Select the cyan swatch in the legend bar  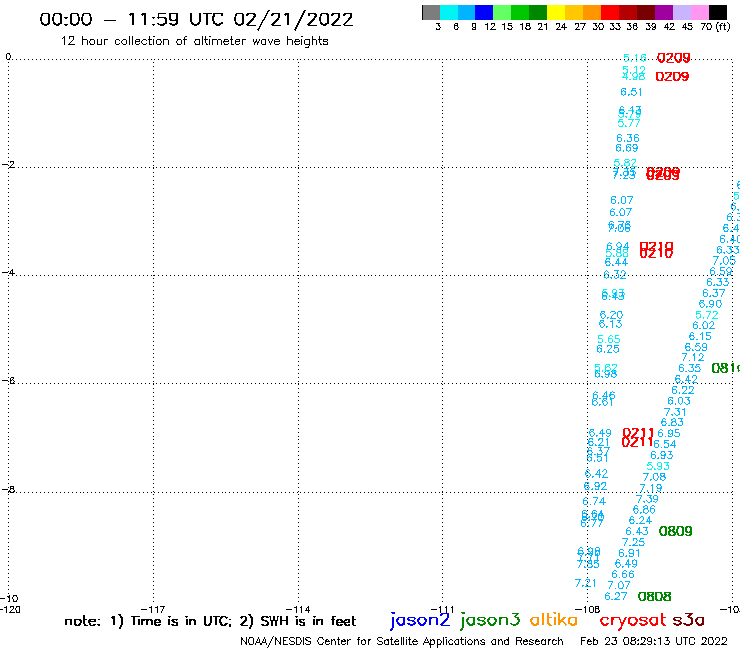pos(449,12)
